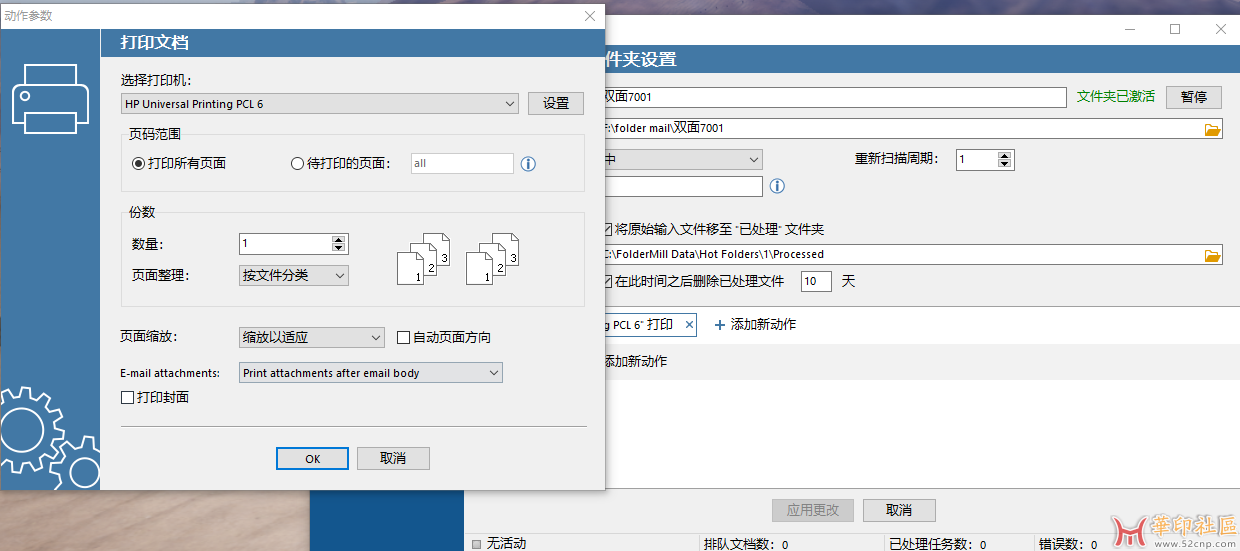Image resolution: width=1240 pixels, height=551 pixels.
Task: Click the plus icon to 添加新动作
Action: (719, 325)
